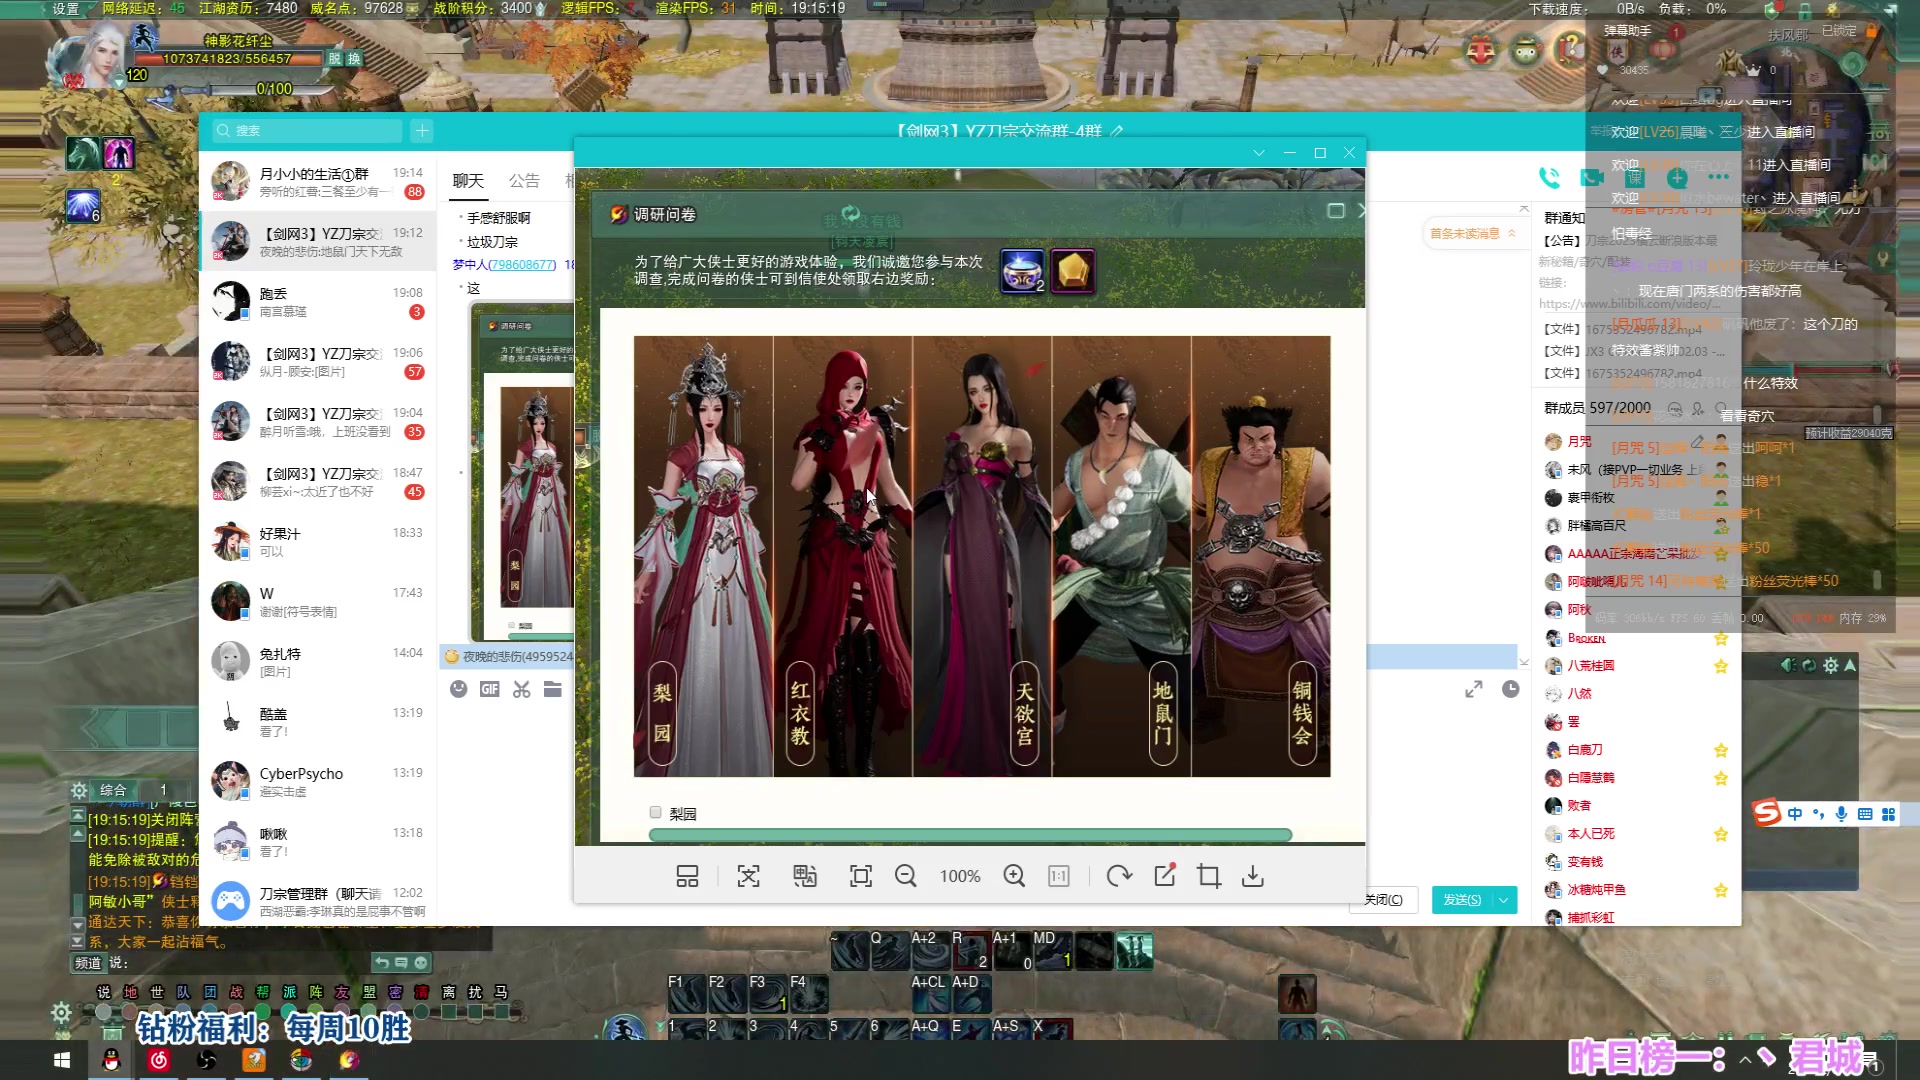Click the folder file-send icon

(552, 689)
